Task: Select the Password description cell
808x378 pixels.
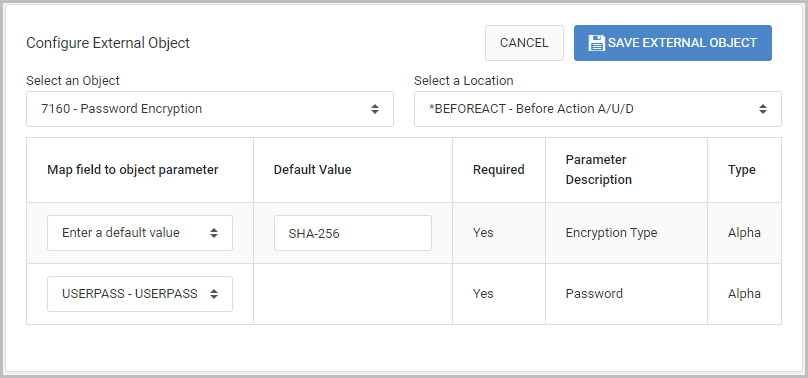Action: click(626, 294)
